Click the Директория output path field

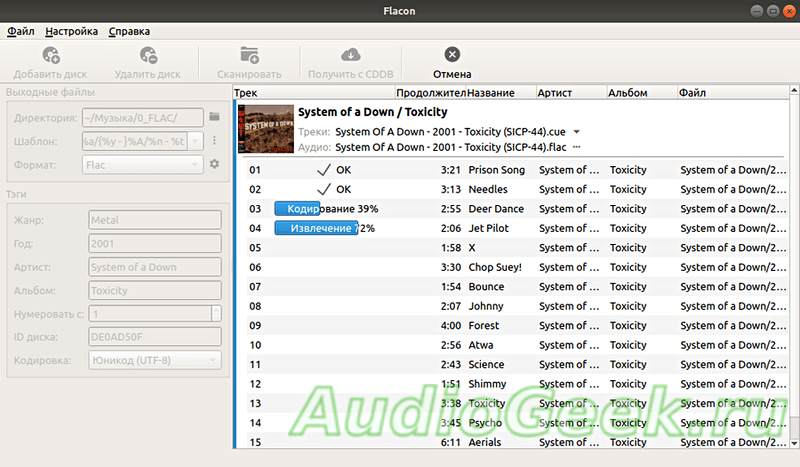point(142,118)
